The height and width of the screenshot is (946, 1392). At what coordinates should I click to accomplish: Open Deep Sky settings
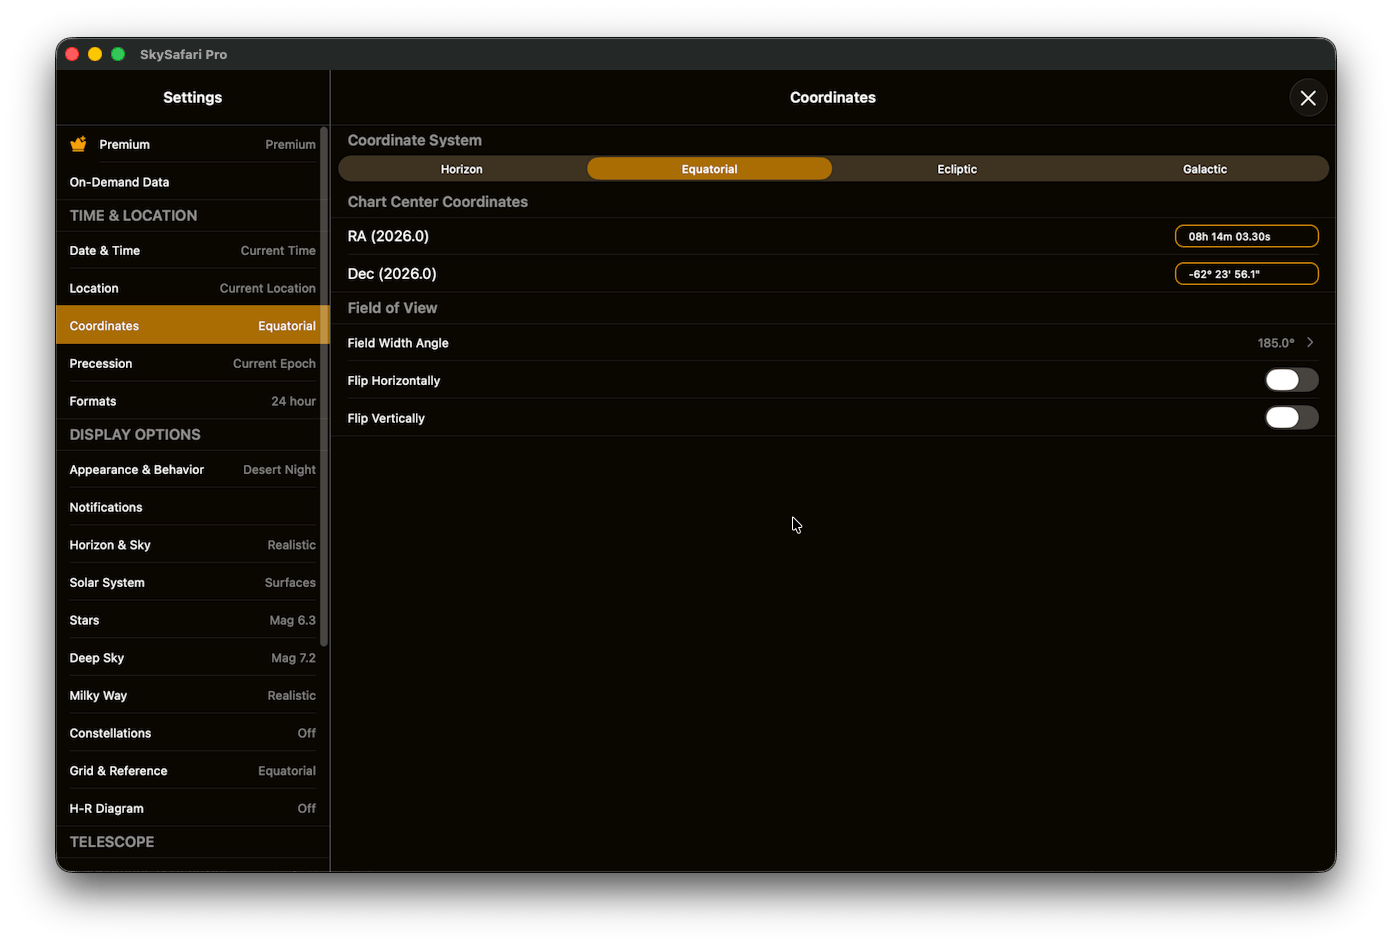tap(192, 658)
